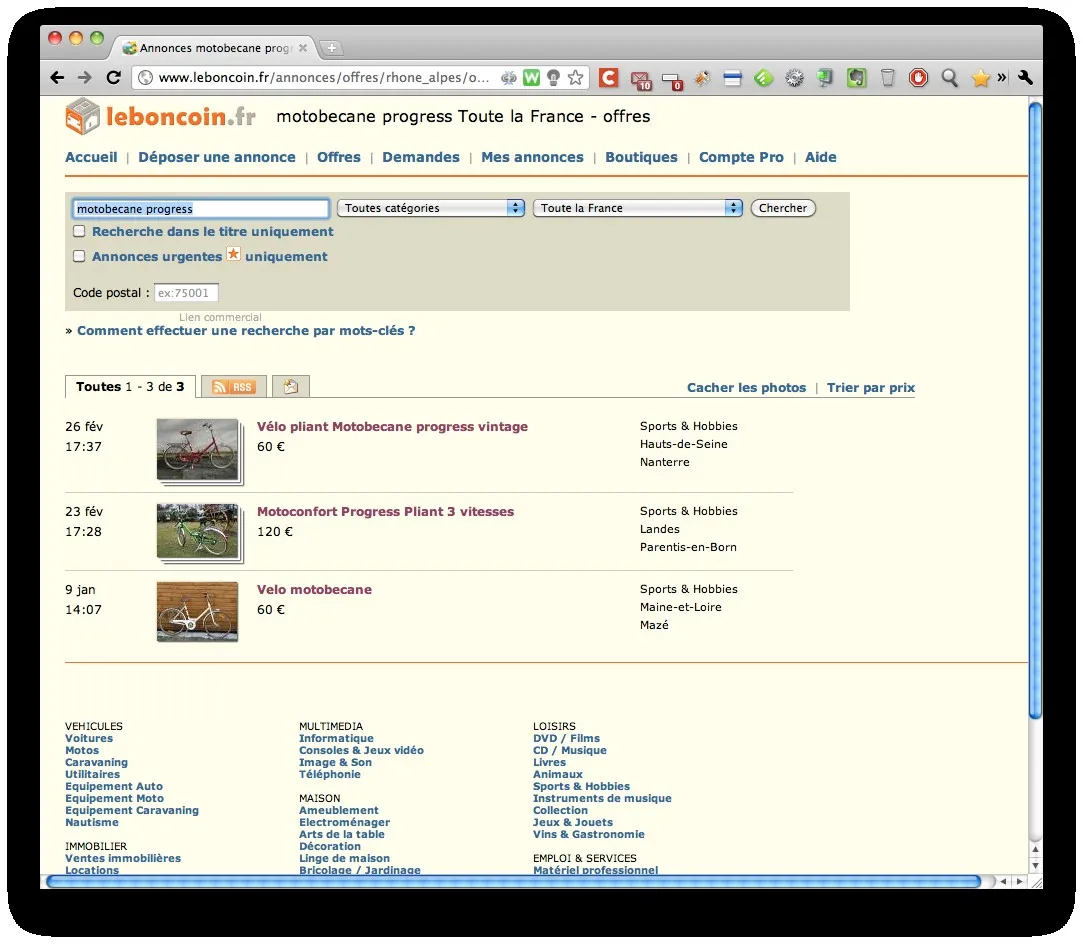Open the DVD / Films footer link
Image resolution: width=1083 pixels, height=944 pixels.
pos(566,738)
